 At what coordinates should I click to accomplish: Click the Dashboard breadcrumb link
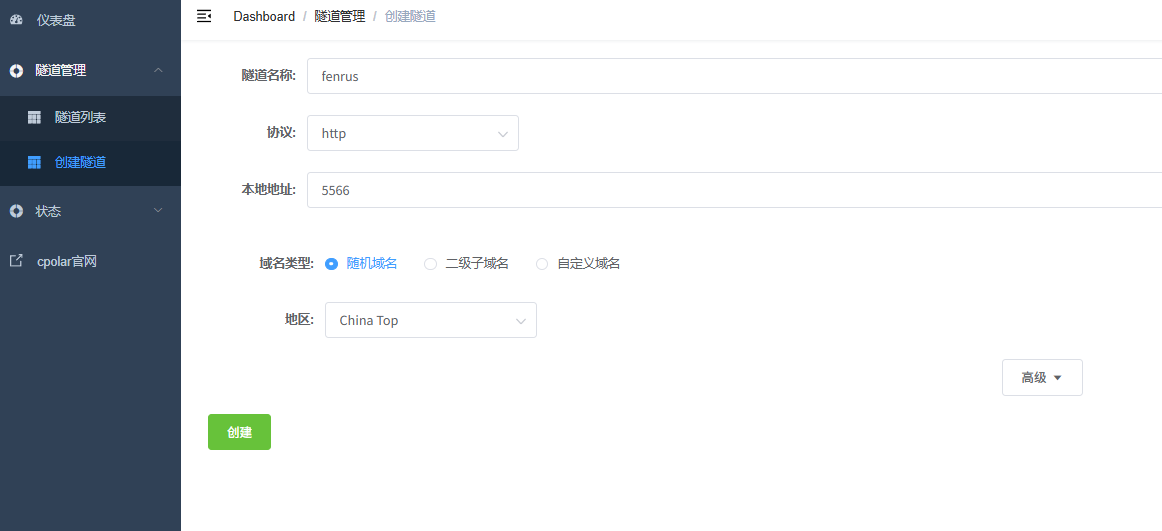[264, 16]
